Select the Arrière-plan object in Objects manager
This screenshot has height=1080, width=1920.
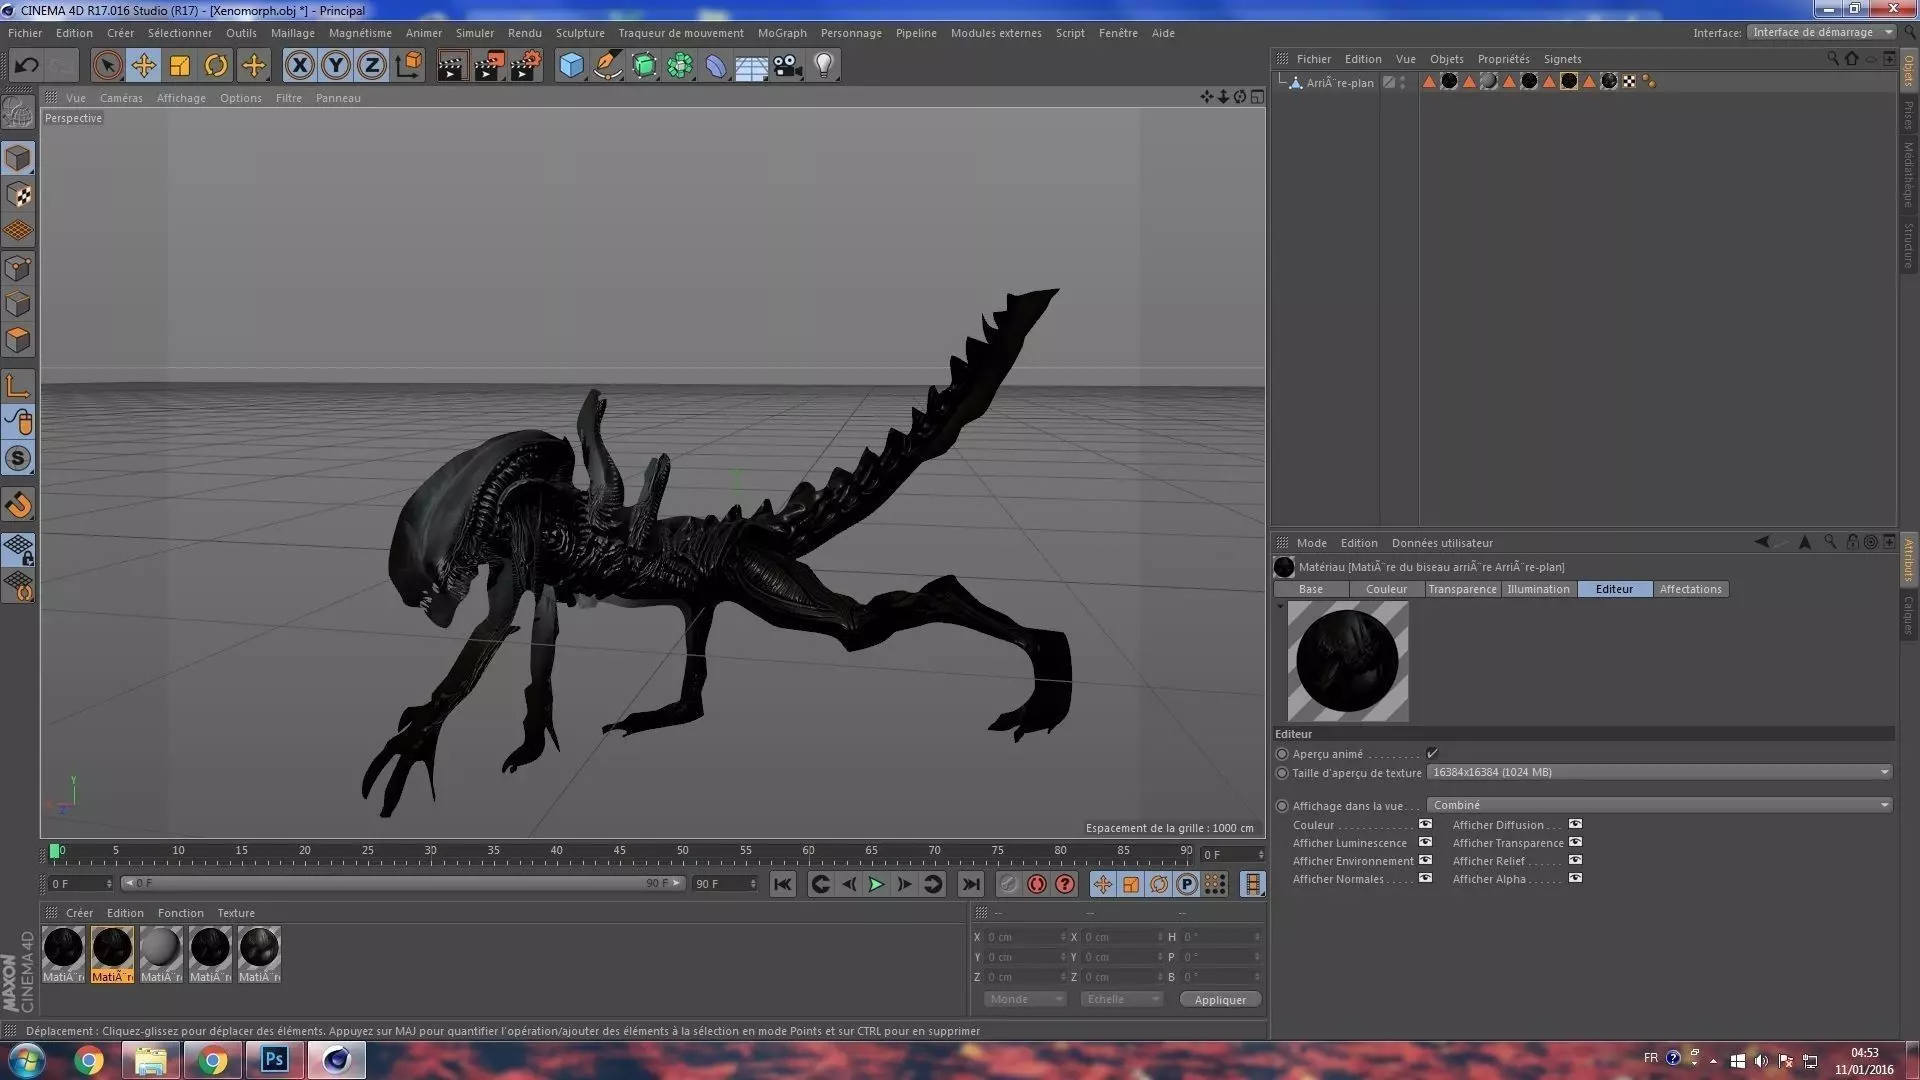[x=1340, y=83]
